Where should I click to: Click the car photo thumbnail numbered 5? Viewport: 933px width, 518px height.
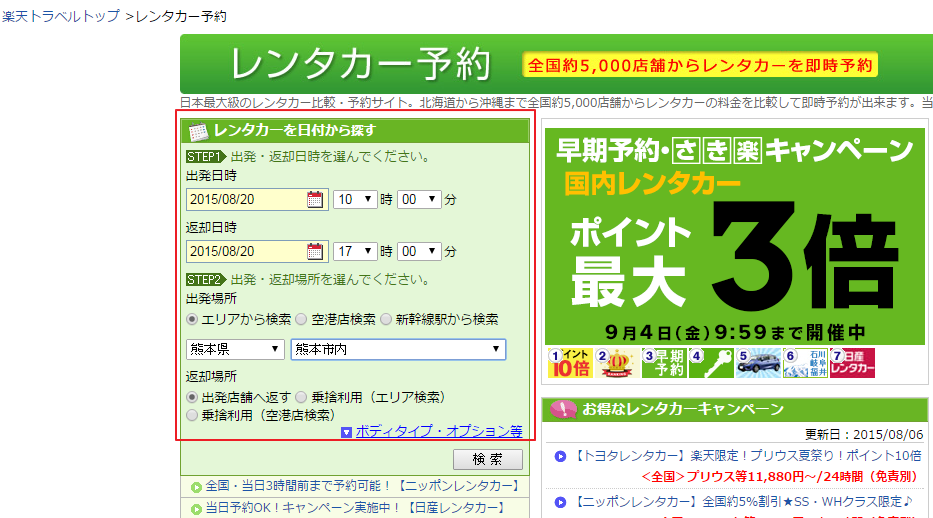coord(758,363)
